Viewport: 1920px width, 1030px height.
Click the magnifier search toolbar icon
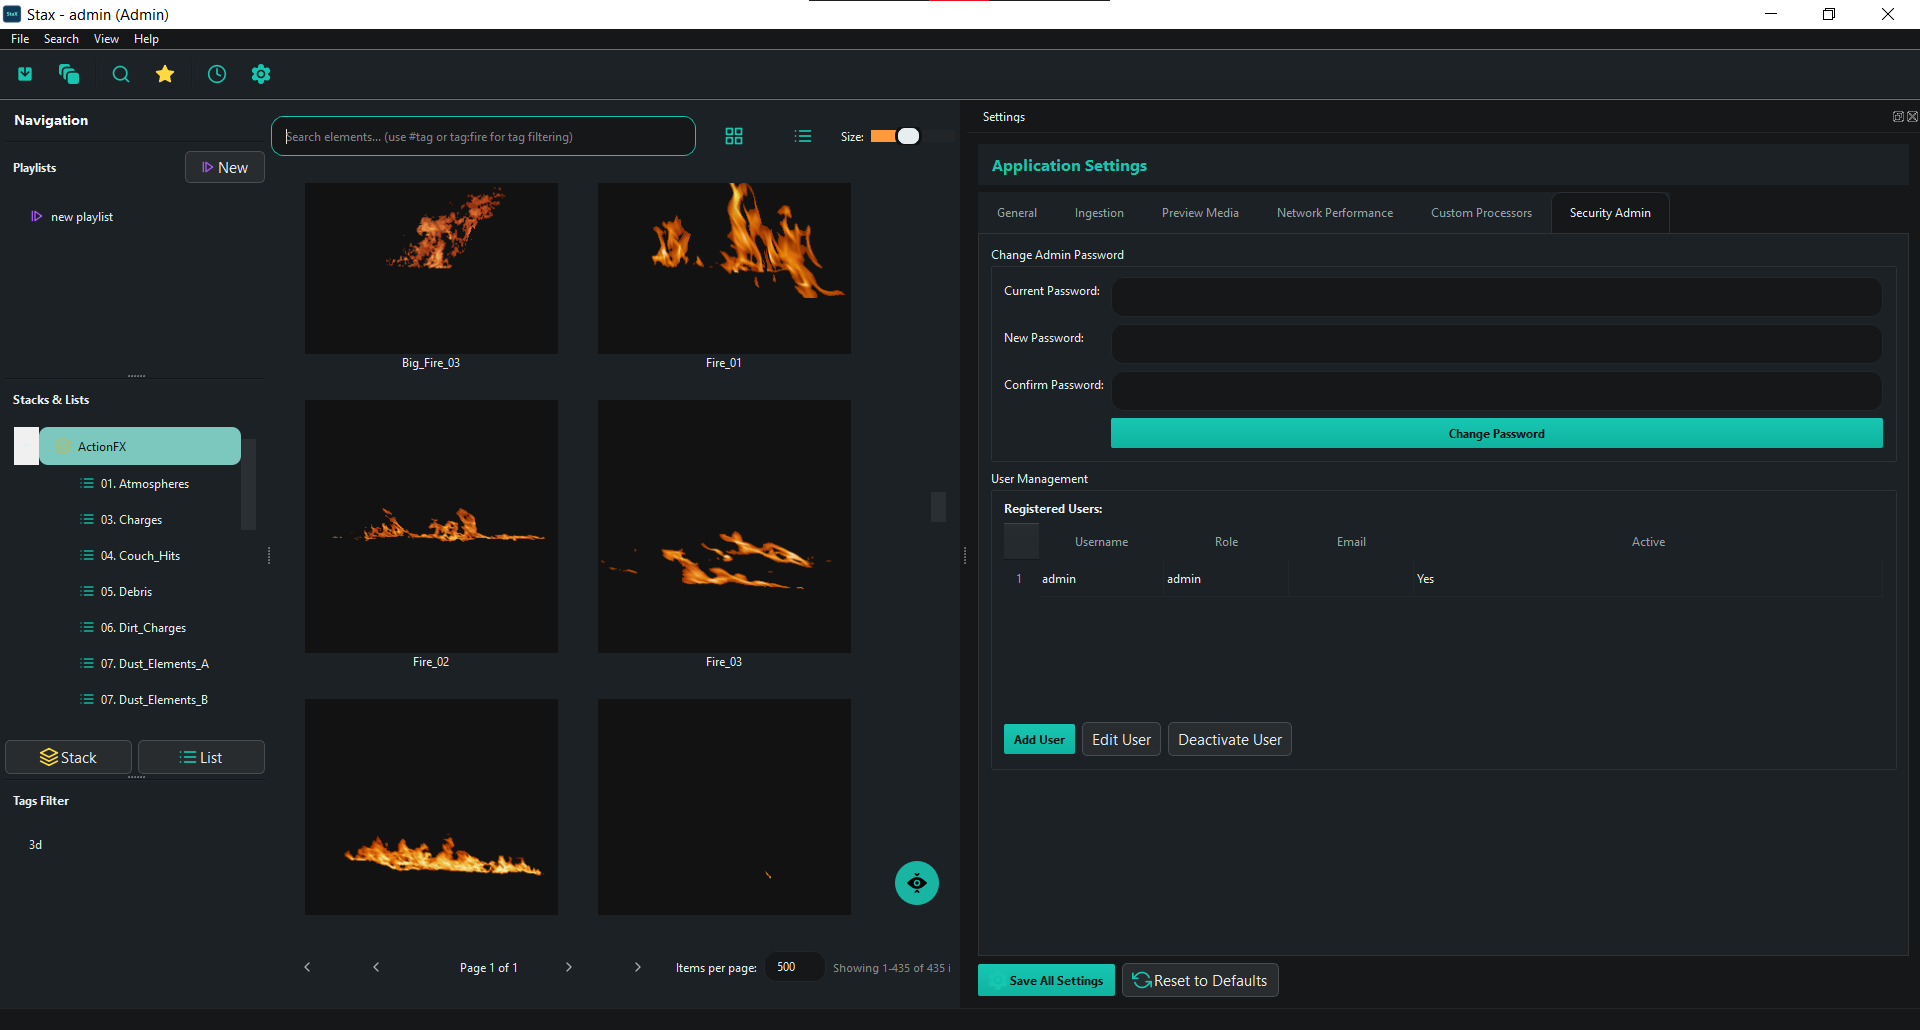point(121,74)
